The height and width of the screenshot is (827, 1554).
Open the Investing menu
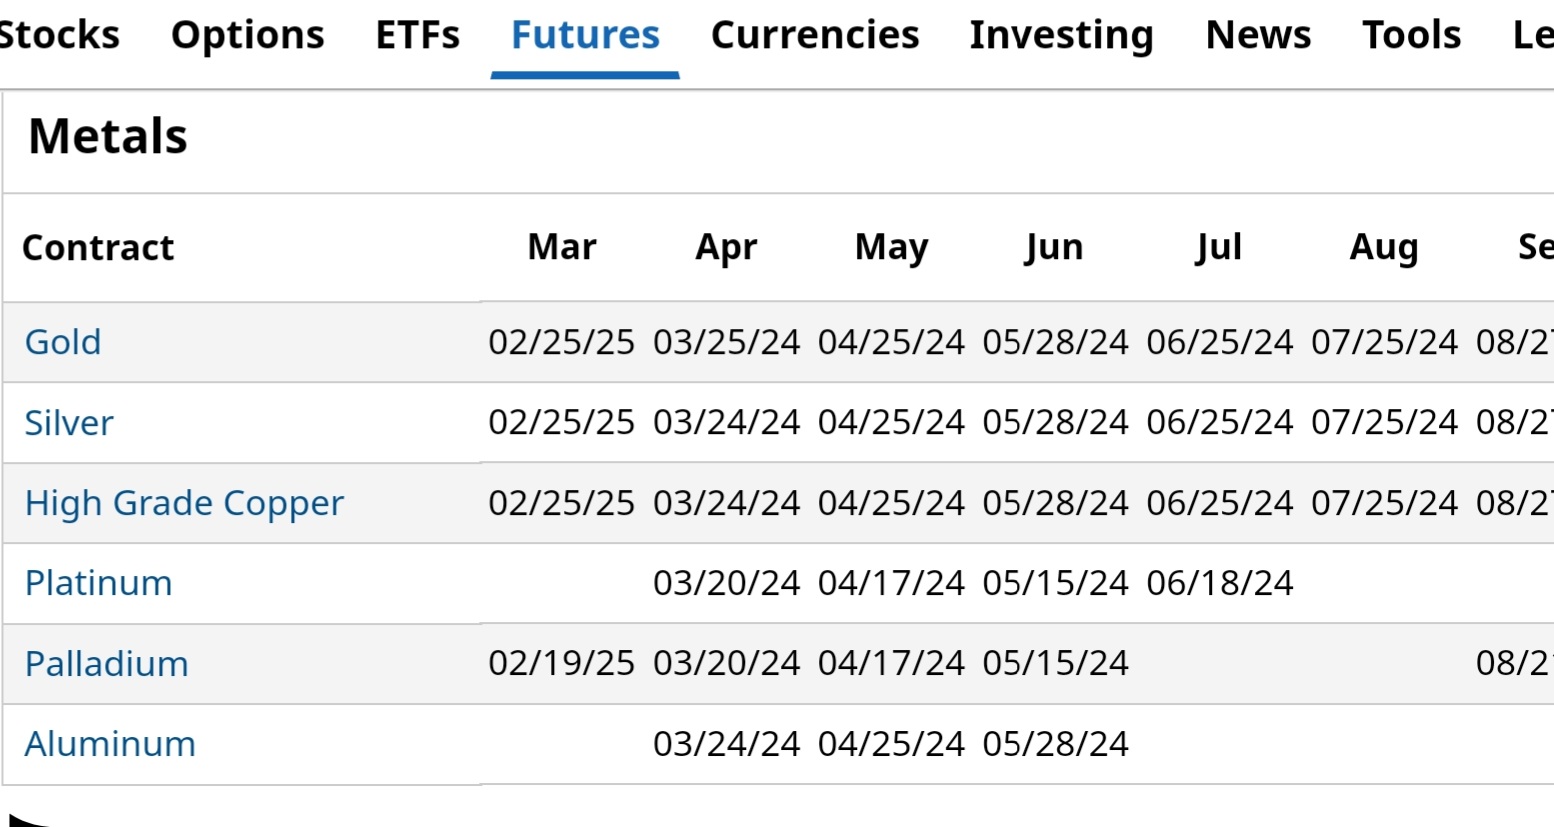[x=1061, y=35]
